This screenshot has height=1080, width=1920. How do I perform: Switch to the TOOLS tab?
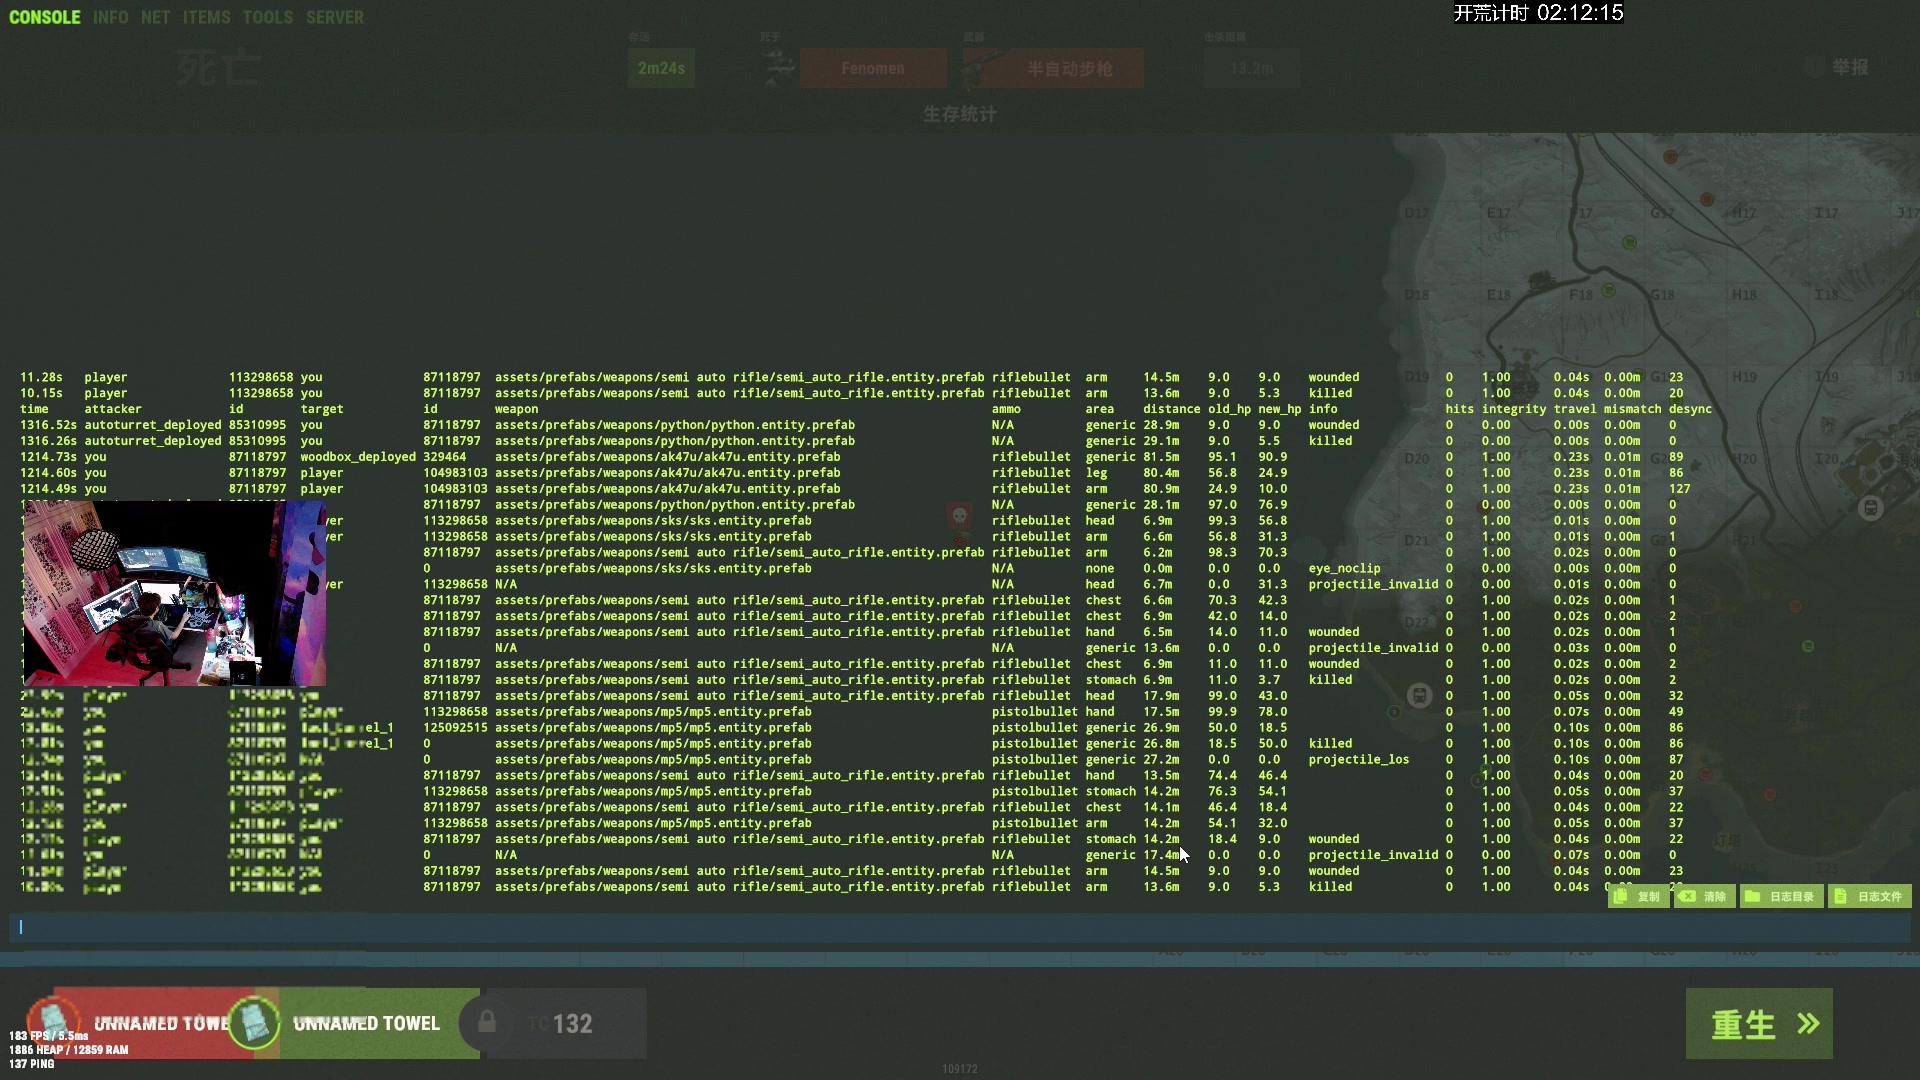[x=267, y=17]
